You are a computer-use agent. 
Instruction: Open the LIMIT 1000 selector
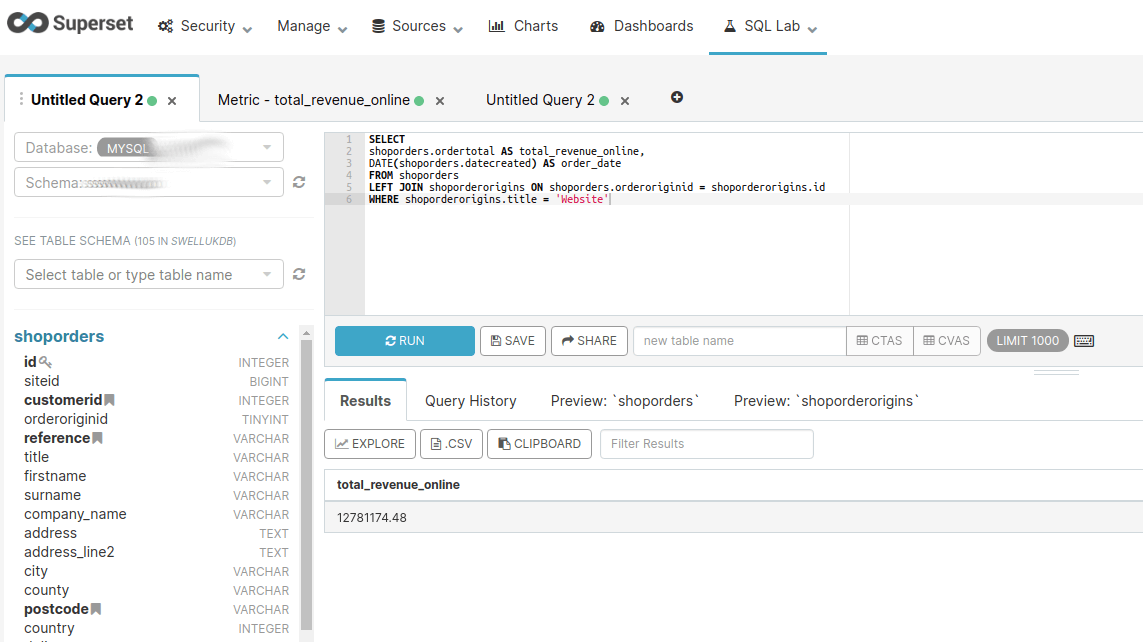[x=1027, y=341]
